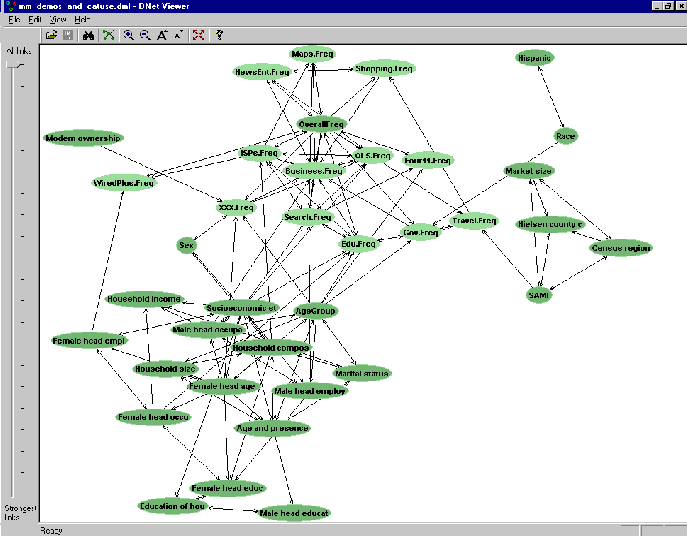Viewport: 687px width, 536px height.
Task: Click the increase font size icon
Action: click(162, 35)
